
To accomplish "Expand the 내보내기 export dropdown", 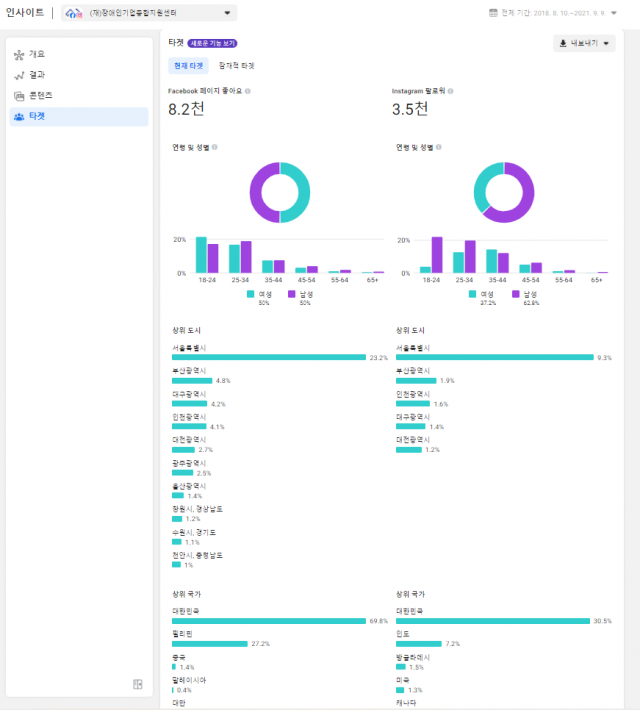I will (x=584, y=44).
